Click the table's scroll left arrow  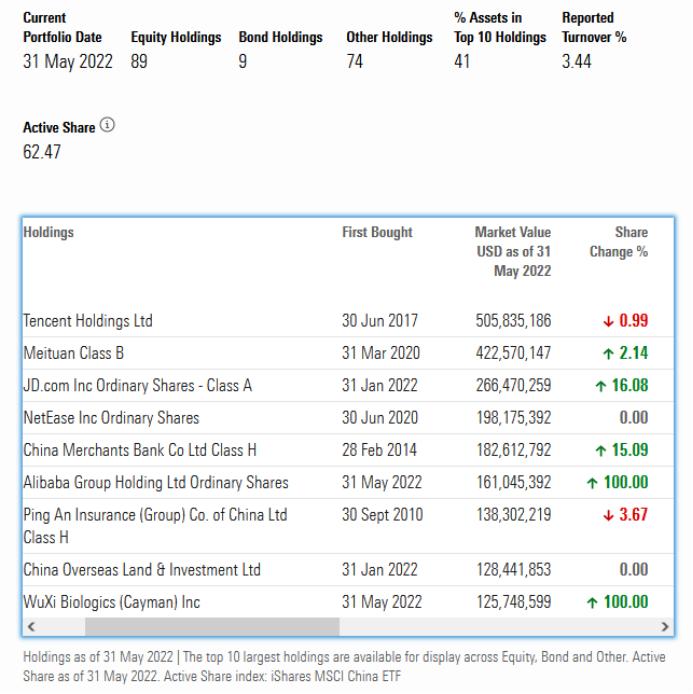pos(30,627)
